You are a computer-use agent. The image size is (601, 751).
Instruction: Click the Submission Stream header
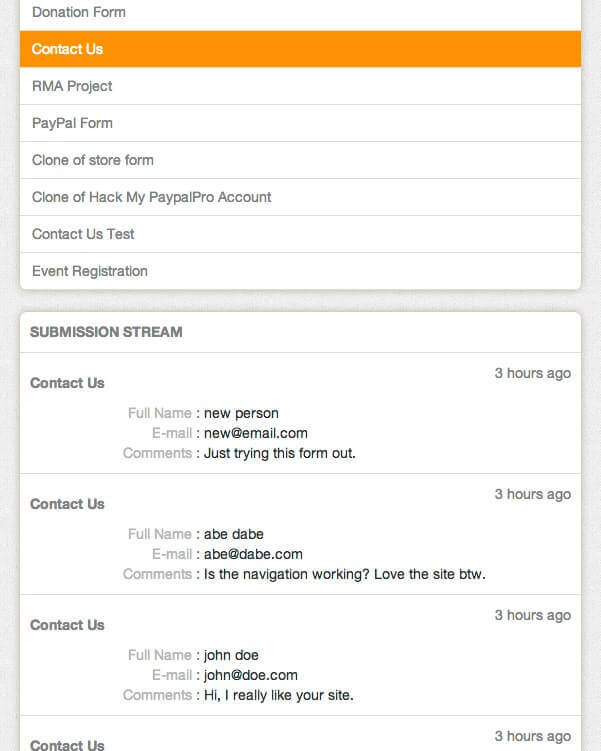click(x=106, y=332)
